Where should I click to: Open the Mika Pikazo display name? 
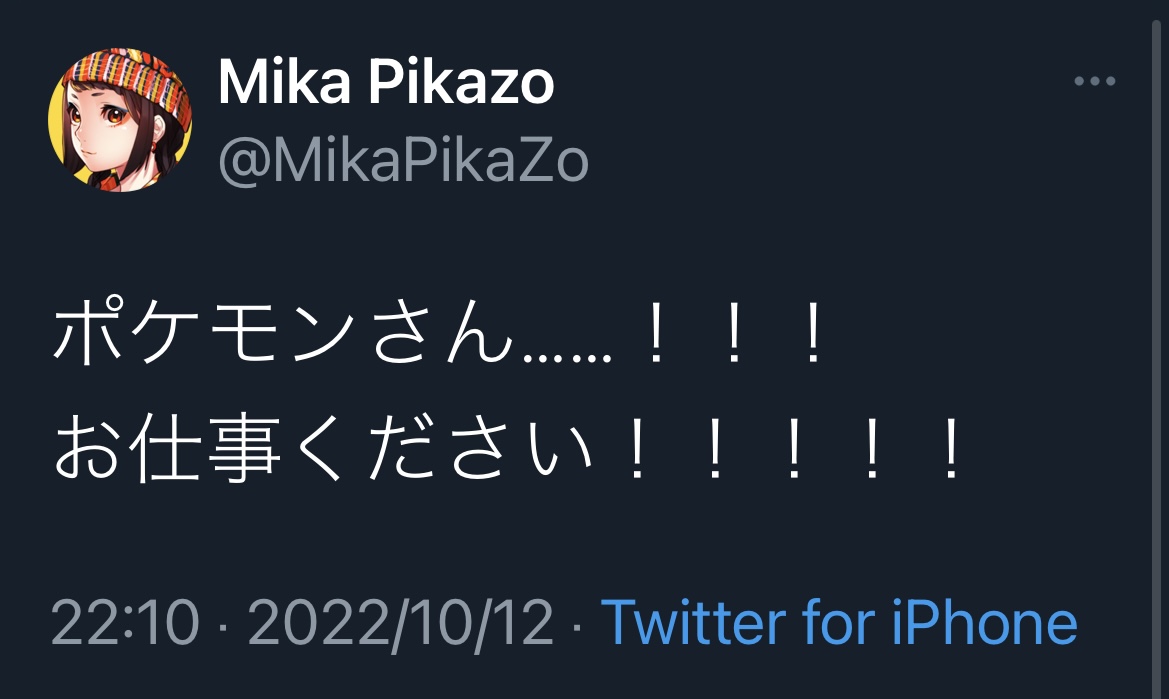pyautogui.click(x=386, y=84)
